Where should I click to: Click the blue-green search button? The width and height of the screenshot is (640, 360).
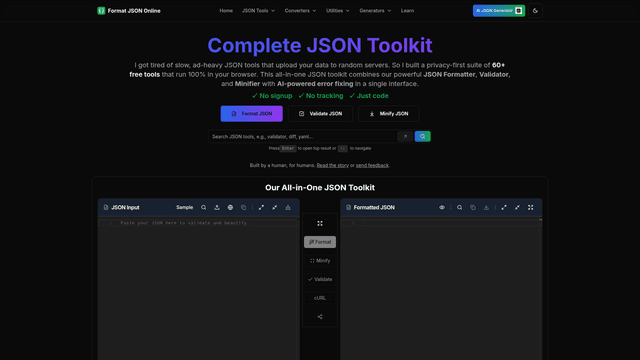tap(422, 136)
